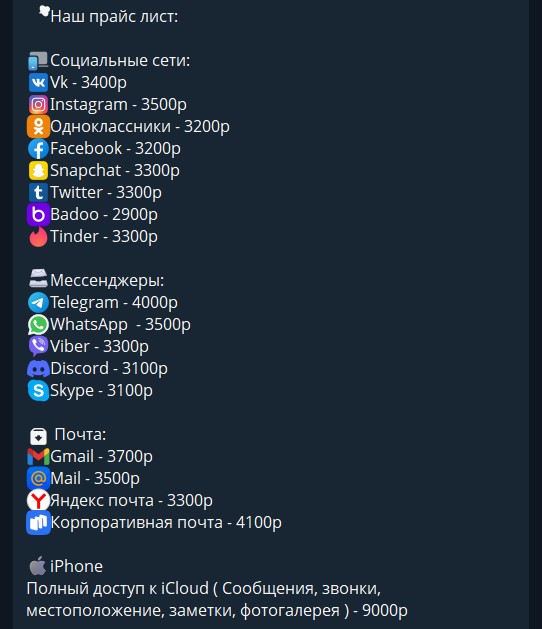Select the Gmail envelope icon
This screenshot has height=629, width=542.
pyautogui.click(x=38, y=457)
